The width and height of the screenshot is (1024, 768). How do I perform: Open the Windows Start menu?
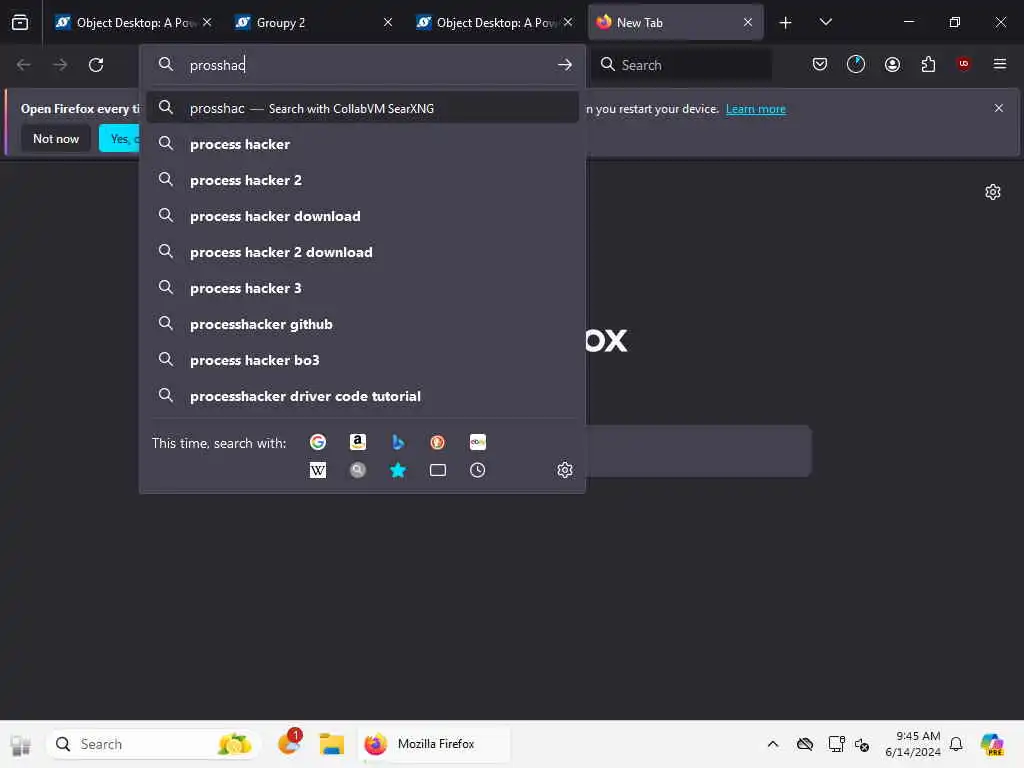[21, 744]
